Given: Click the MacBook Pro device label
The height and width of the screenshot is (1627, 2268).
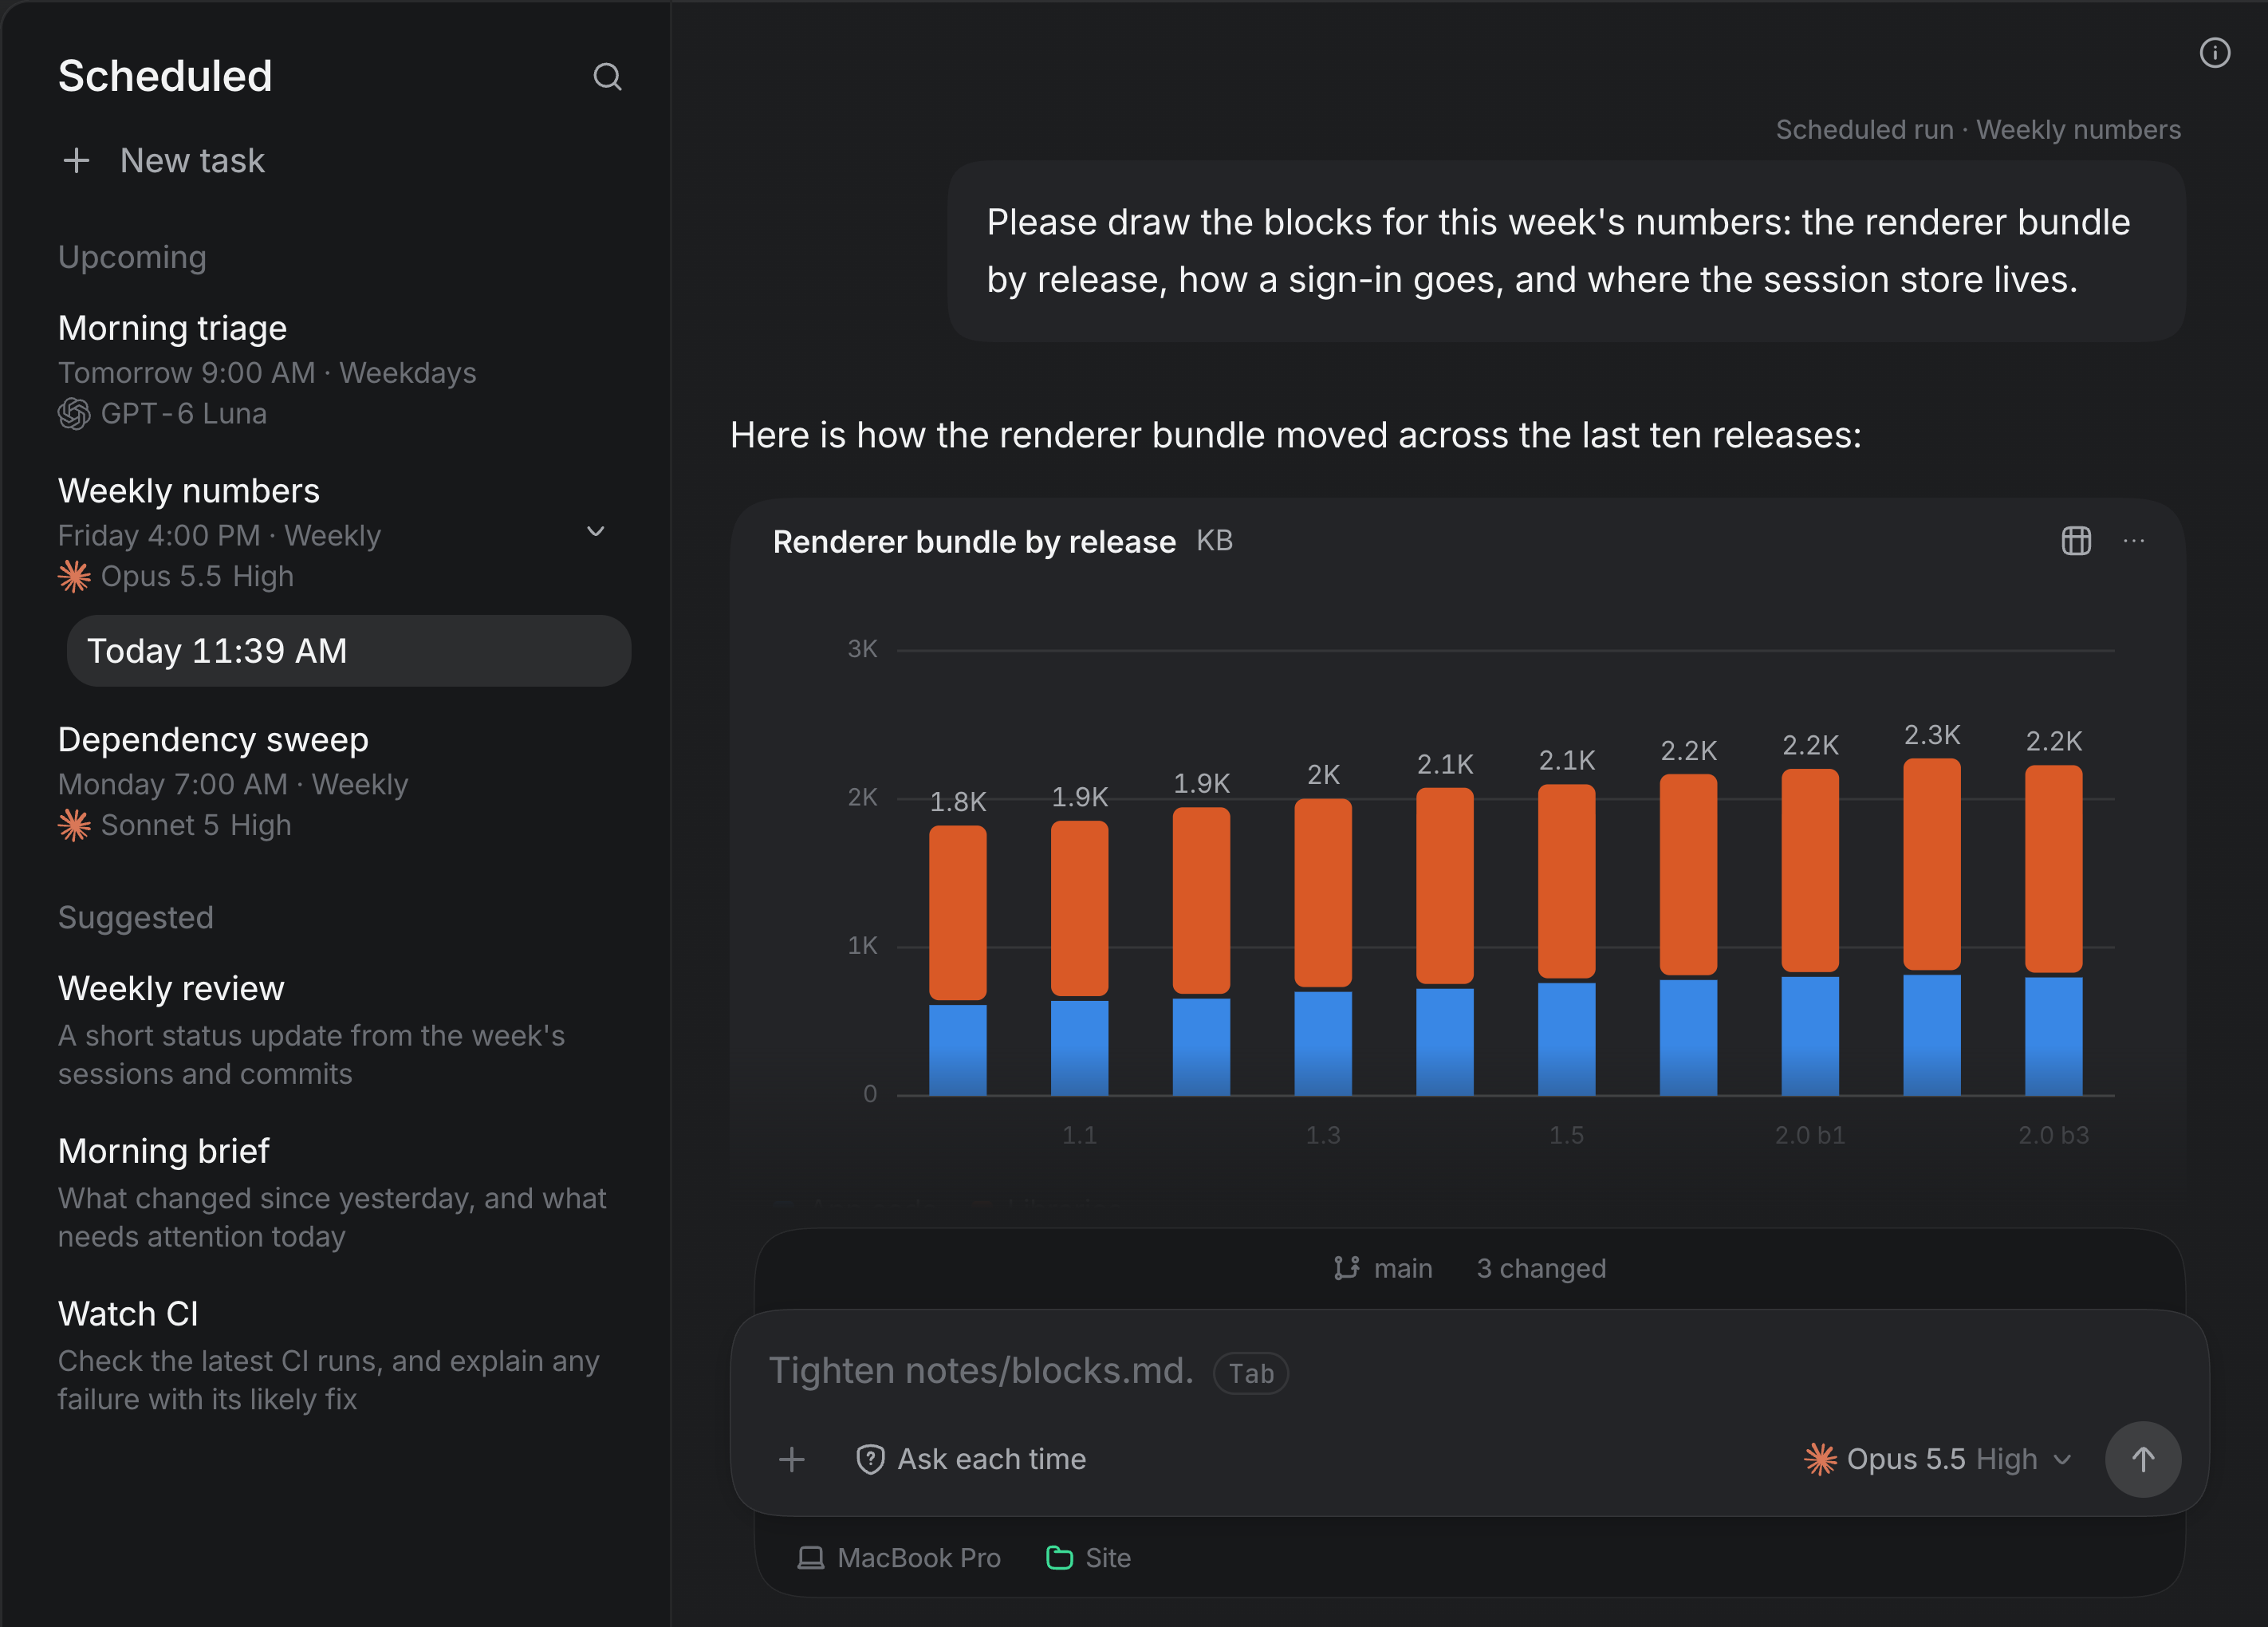Looking at the screenshot, I should (x=918, y=1558).
